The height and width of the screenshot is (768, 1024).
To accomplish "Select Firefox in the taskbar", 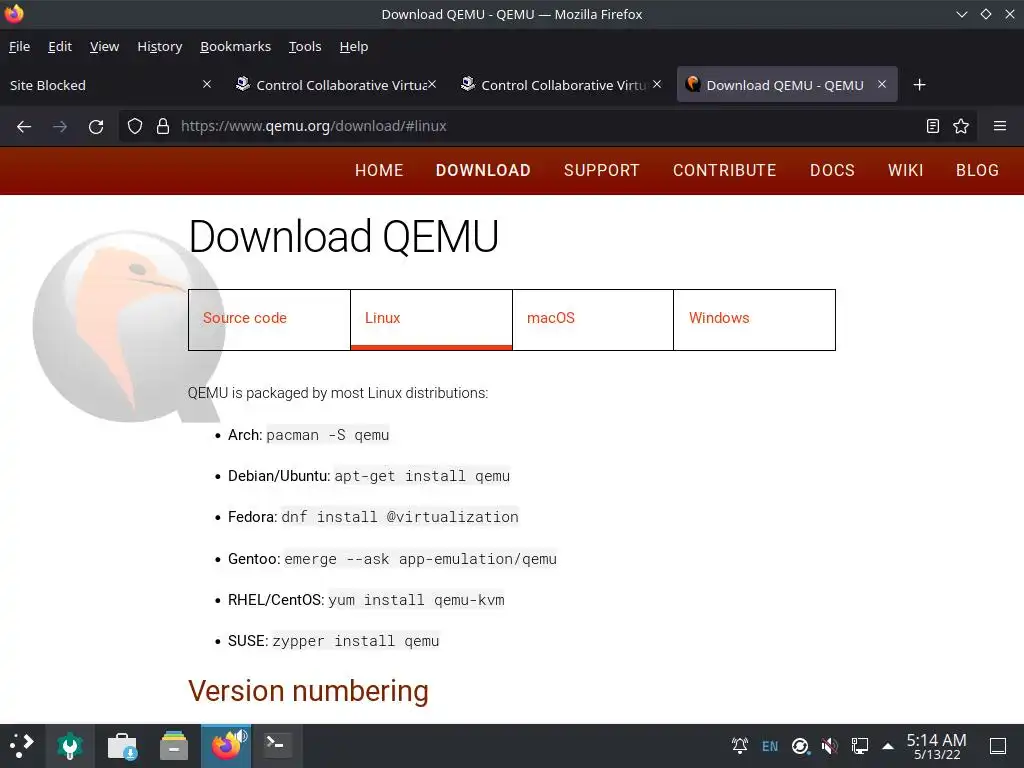I will click(226, 746).
